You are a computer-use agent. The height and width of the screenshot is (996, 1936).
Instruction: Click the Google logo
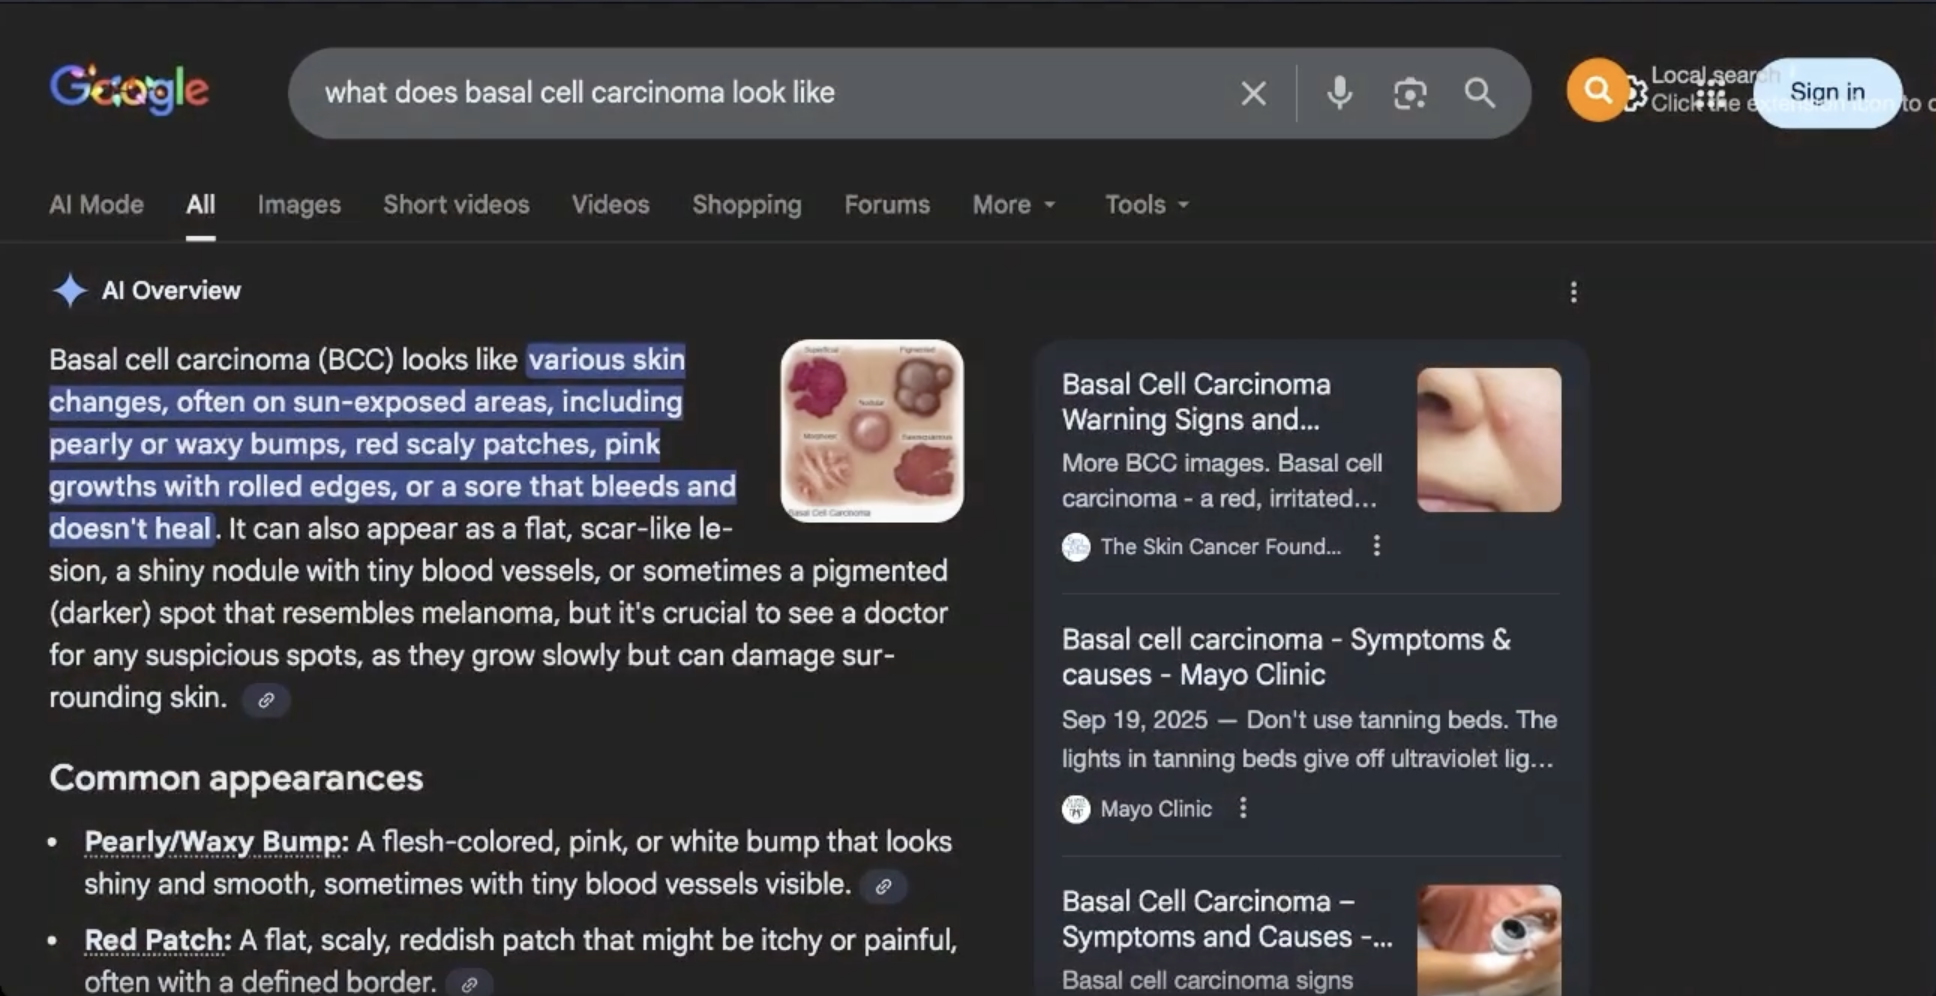[x=129, y=90]
